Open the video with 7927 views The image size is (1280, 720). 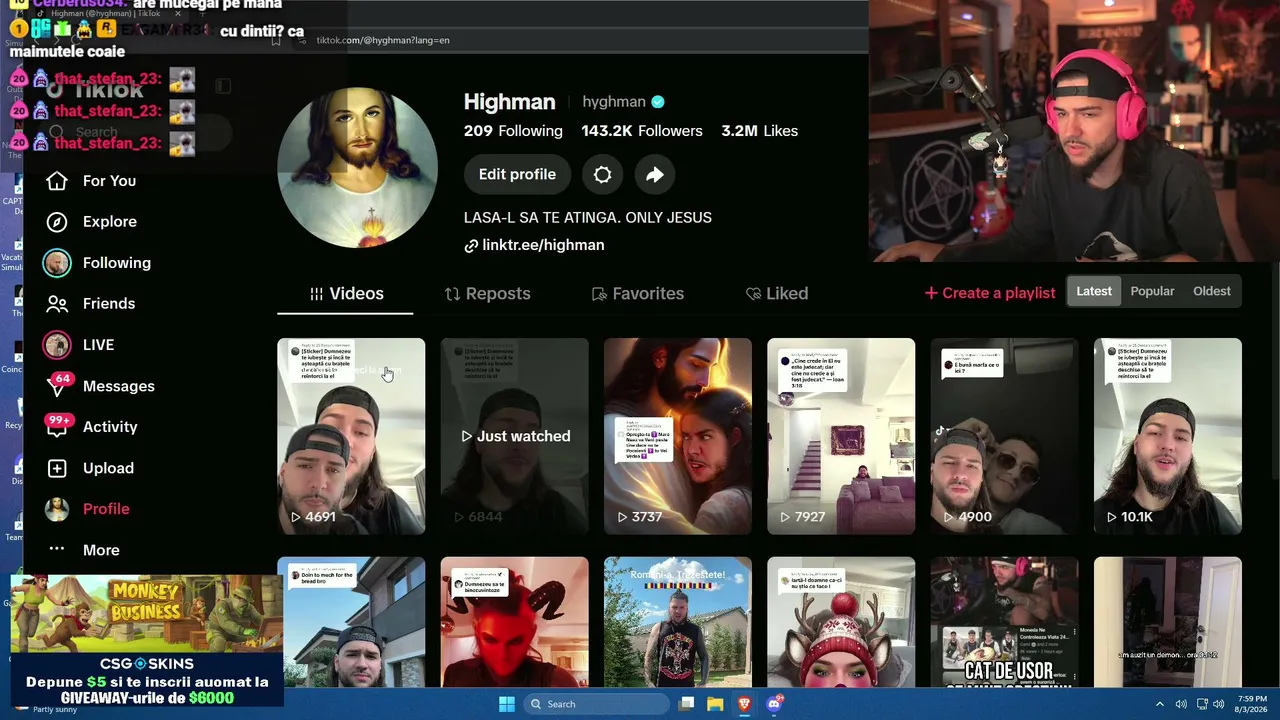click(x=841, y=436)
